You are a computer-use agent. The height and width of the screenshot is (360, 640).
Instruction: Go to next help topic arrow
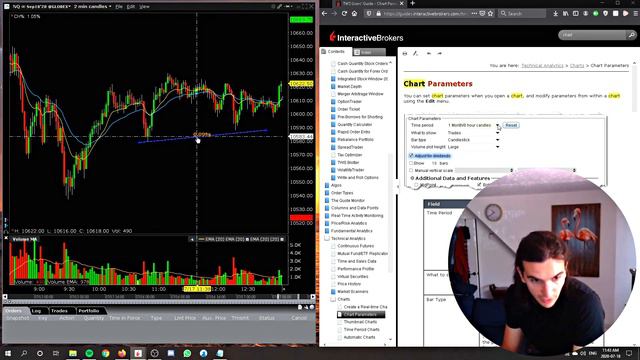coord(439,53)
